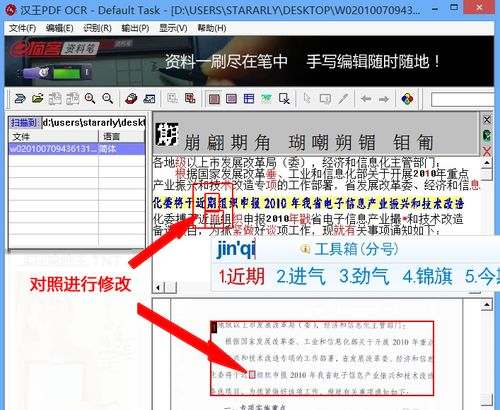500x410 pixels.
Task: Click the red region layout icon
Action: point(190,99)
